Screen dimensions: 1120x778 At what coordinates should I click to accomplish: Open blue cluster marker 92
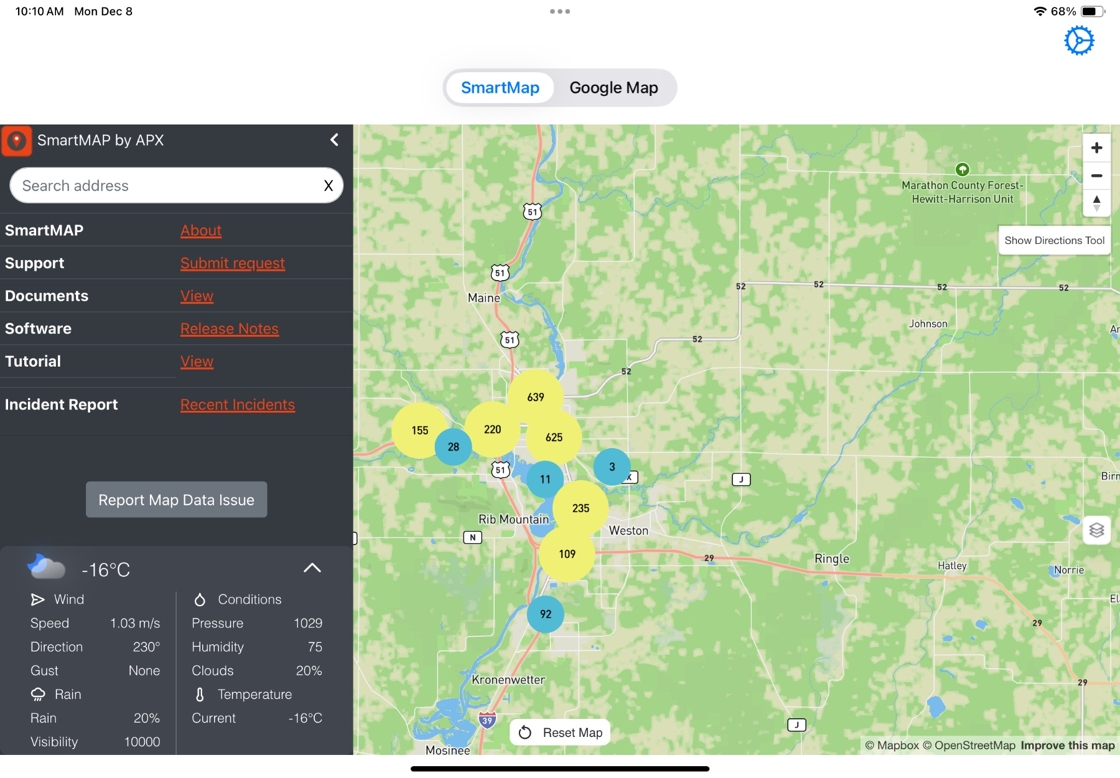546,614
